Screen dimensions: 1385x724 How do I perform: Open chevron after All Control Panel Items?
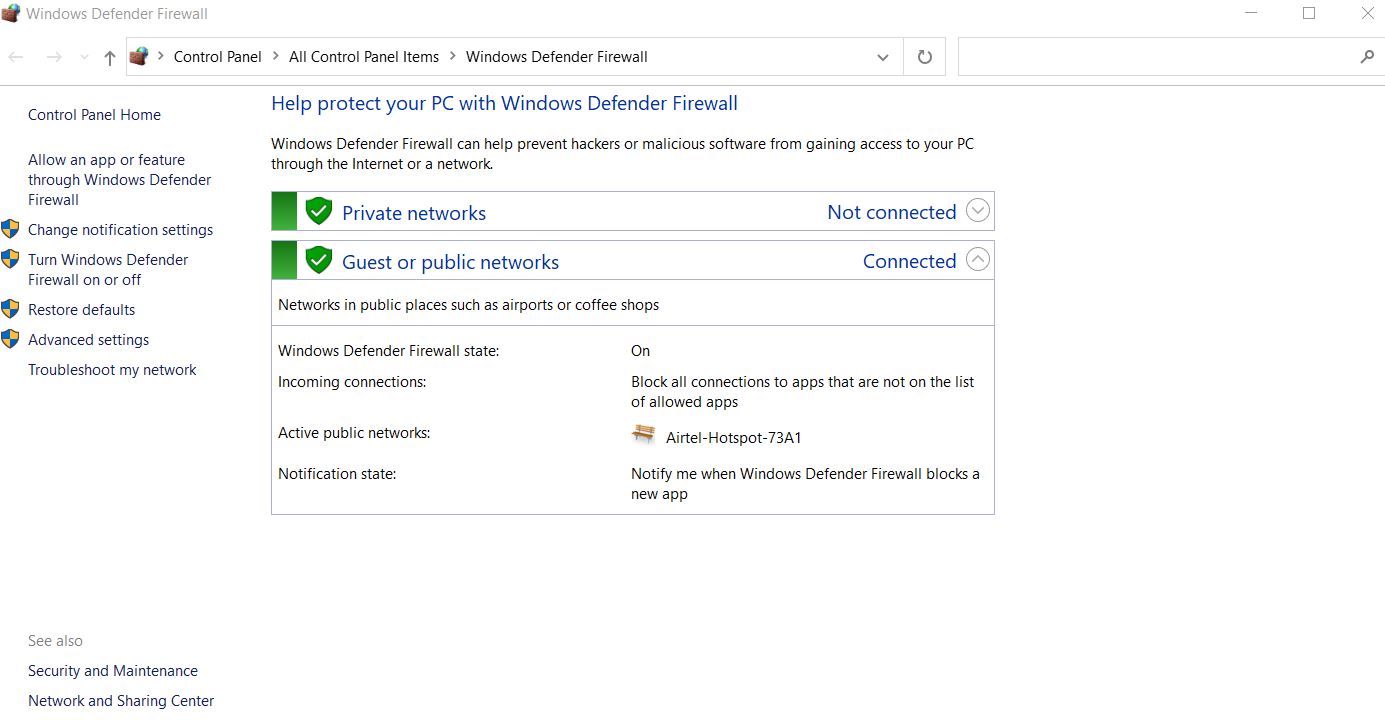tap(453, 57)
